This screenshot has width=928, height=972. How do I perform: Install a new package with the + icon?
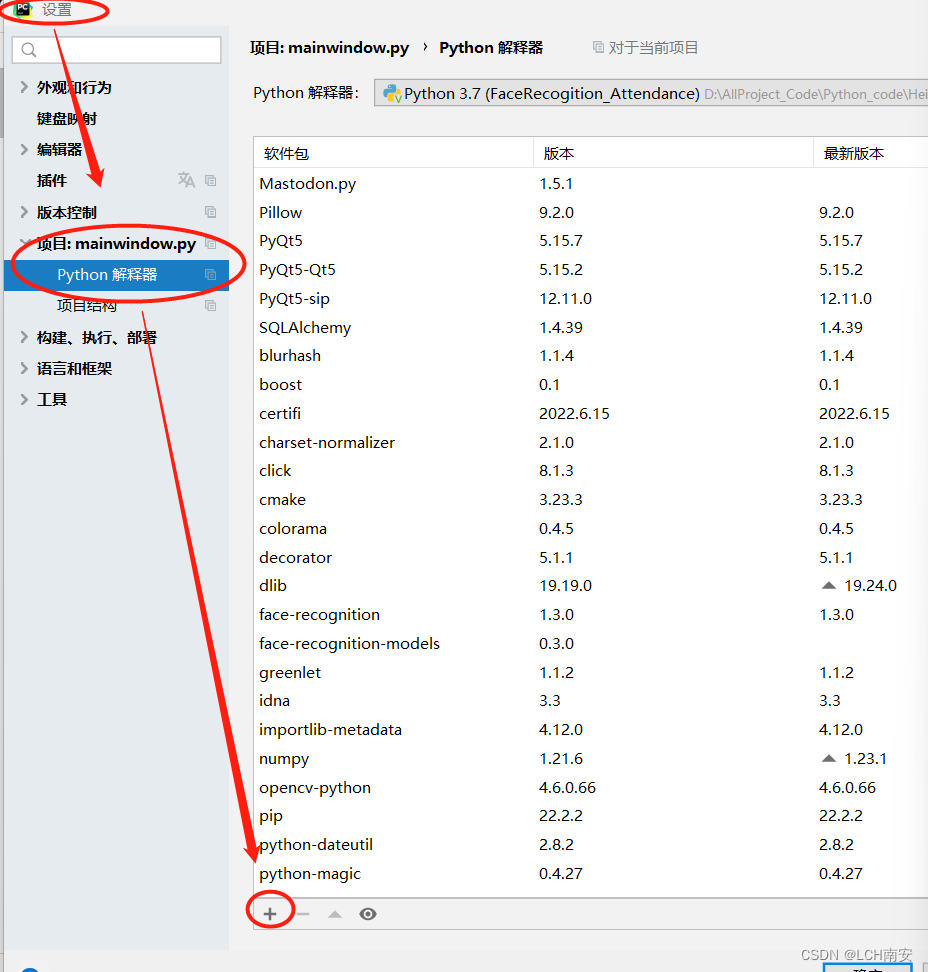coord(270,913)
